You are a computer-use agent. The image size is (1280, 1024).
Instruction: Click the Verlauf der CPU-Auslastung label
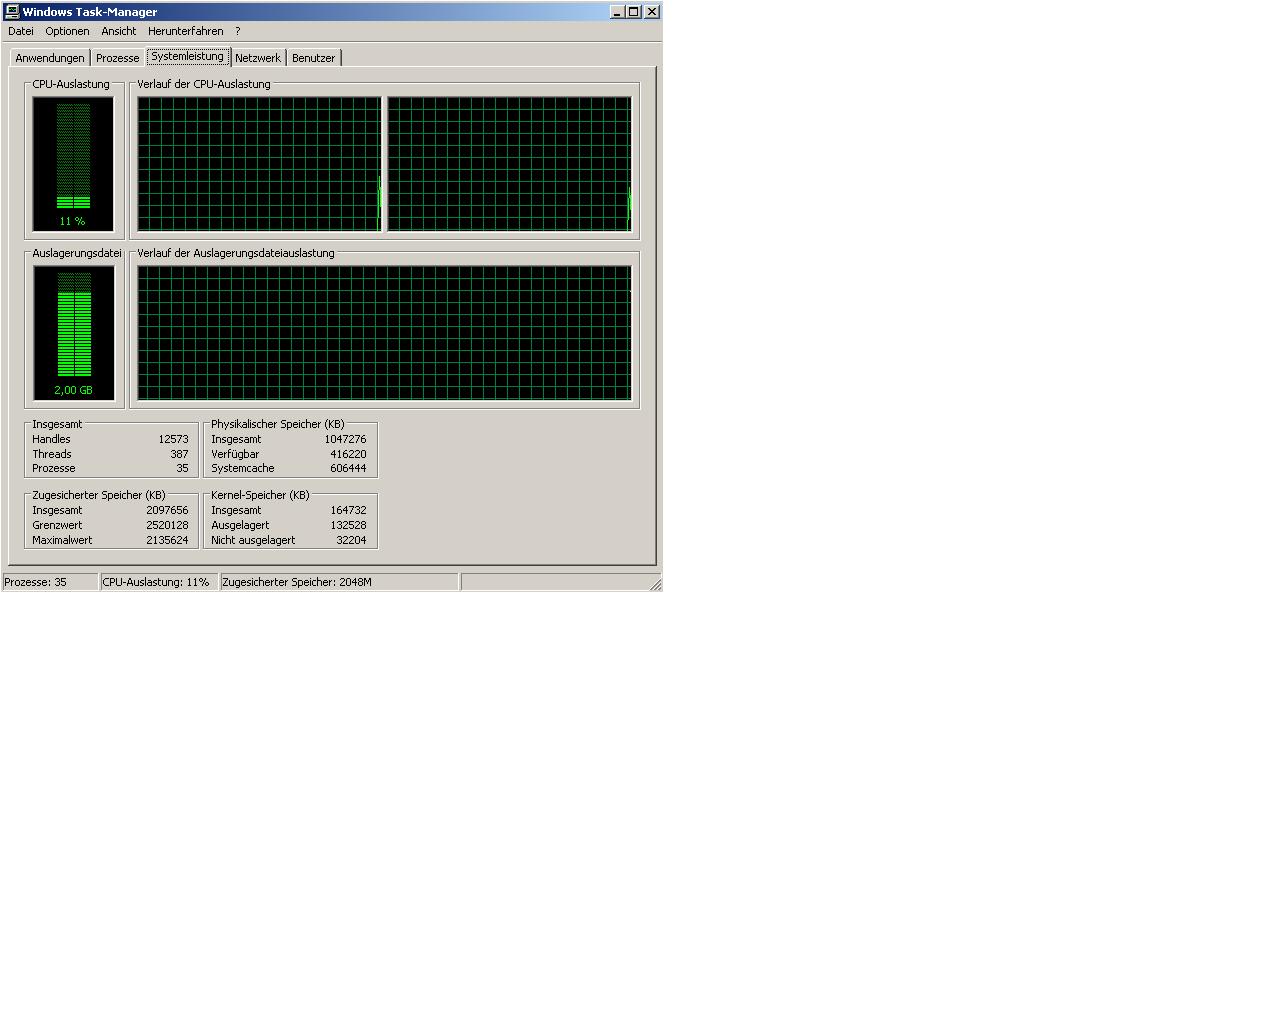point(204,84)
